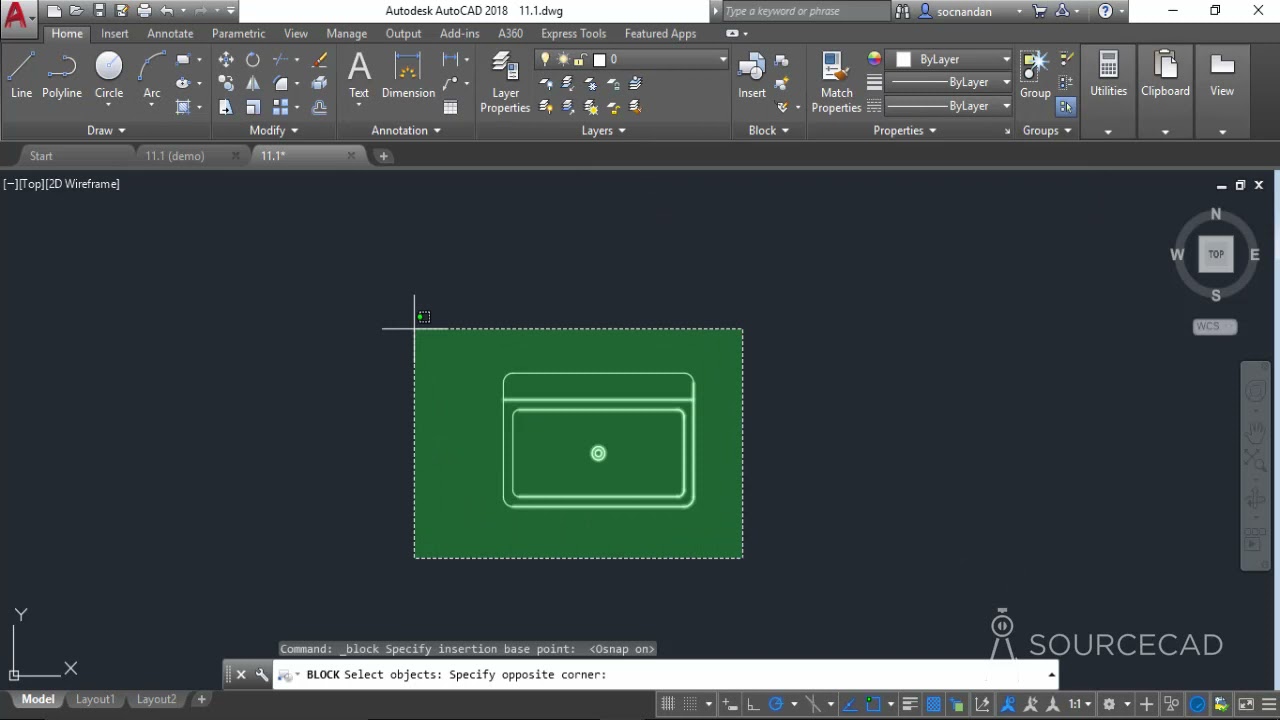Click the WCS coordinate system button
Image resolution: width=1280 pixels, height=720 pixels.
pos(1215,326)
